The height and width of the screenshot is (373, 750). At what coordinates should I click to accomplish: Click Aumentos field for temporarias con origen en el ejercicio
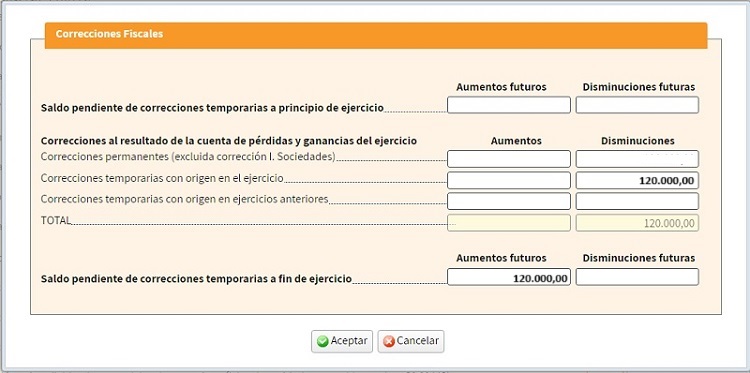tap(509, 180)
